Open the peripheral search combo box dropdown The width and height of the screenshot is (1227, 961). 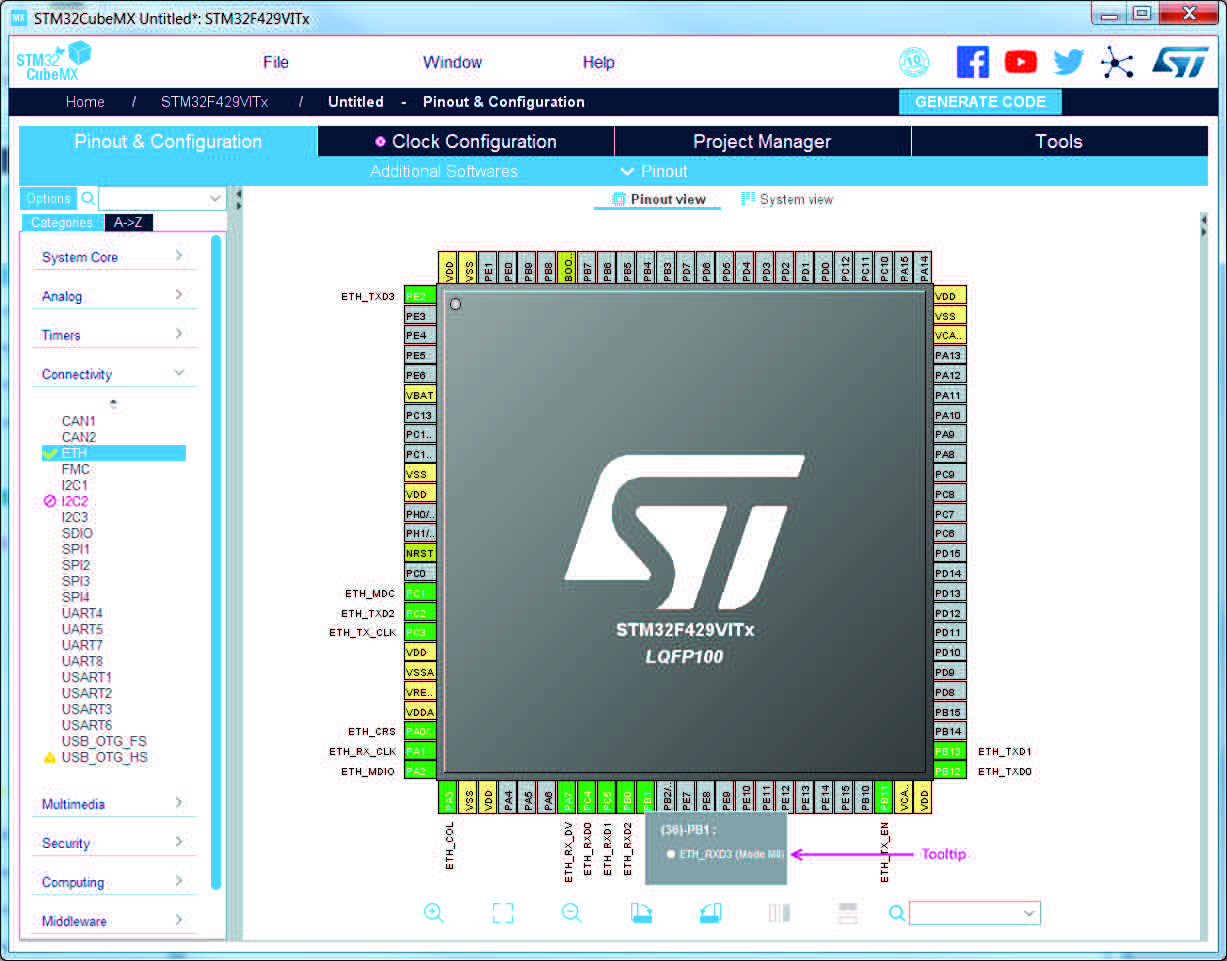point(215,198)
